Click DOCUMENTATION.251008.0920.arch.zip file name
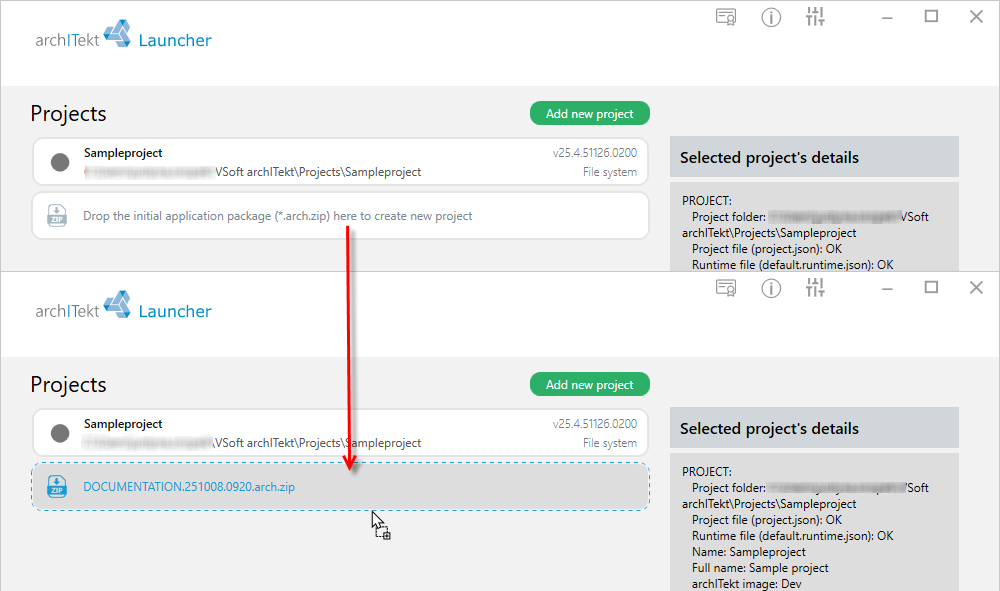The image size is (1000, 591). point(189,487)
